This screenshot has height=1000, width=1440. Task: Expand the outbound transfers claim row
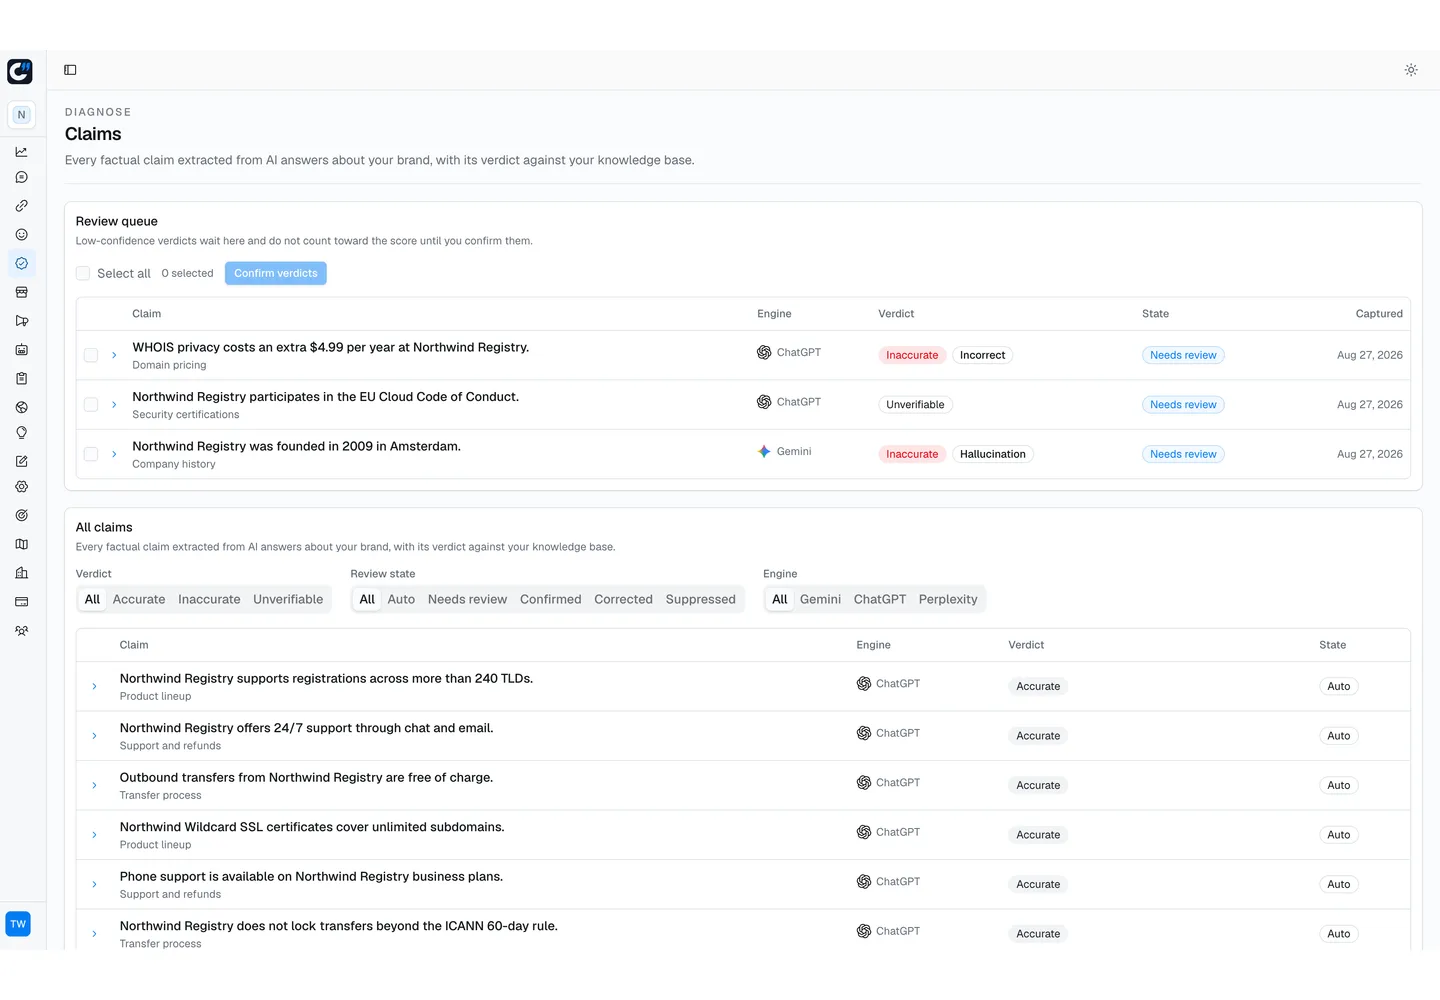(x=95, y=786)
